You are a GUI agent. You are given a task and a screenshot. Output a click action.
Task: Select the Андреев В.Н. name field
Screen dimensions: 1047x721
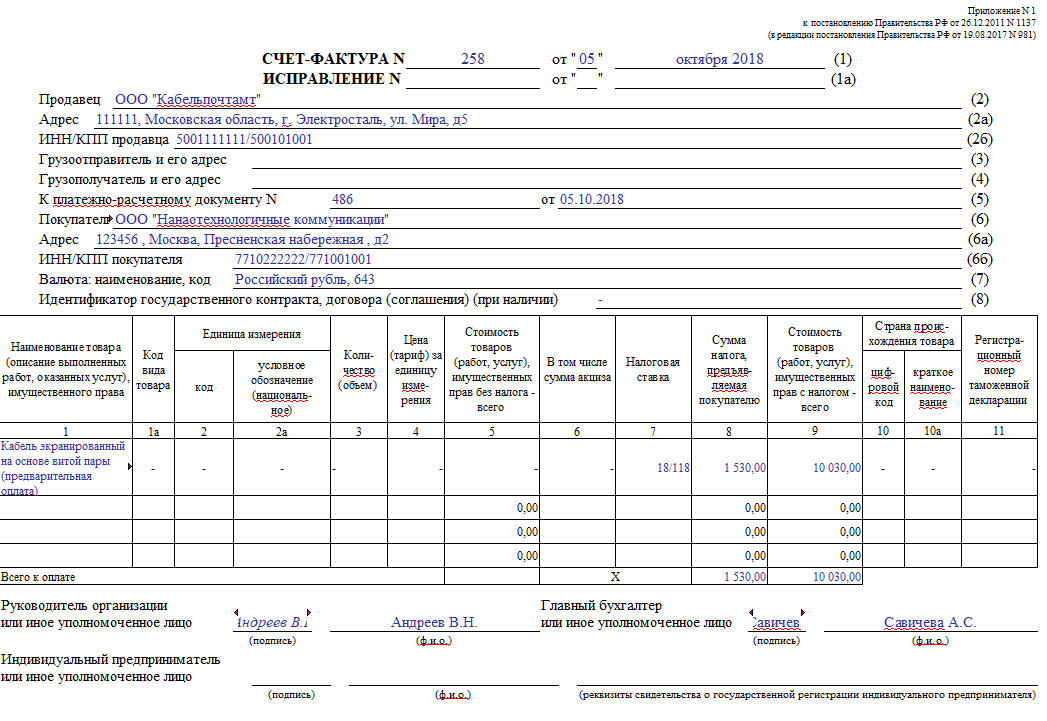434,622
